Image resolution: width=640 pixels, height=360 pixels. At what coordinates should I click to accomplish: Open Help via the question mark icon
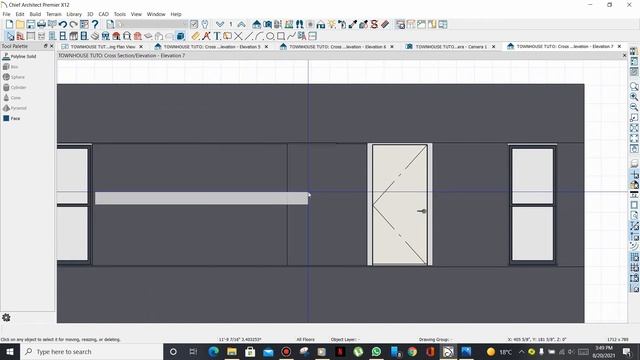pyautogui.click(x=95, y=24)
